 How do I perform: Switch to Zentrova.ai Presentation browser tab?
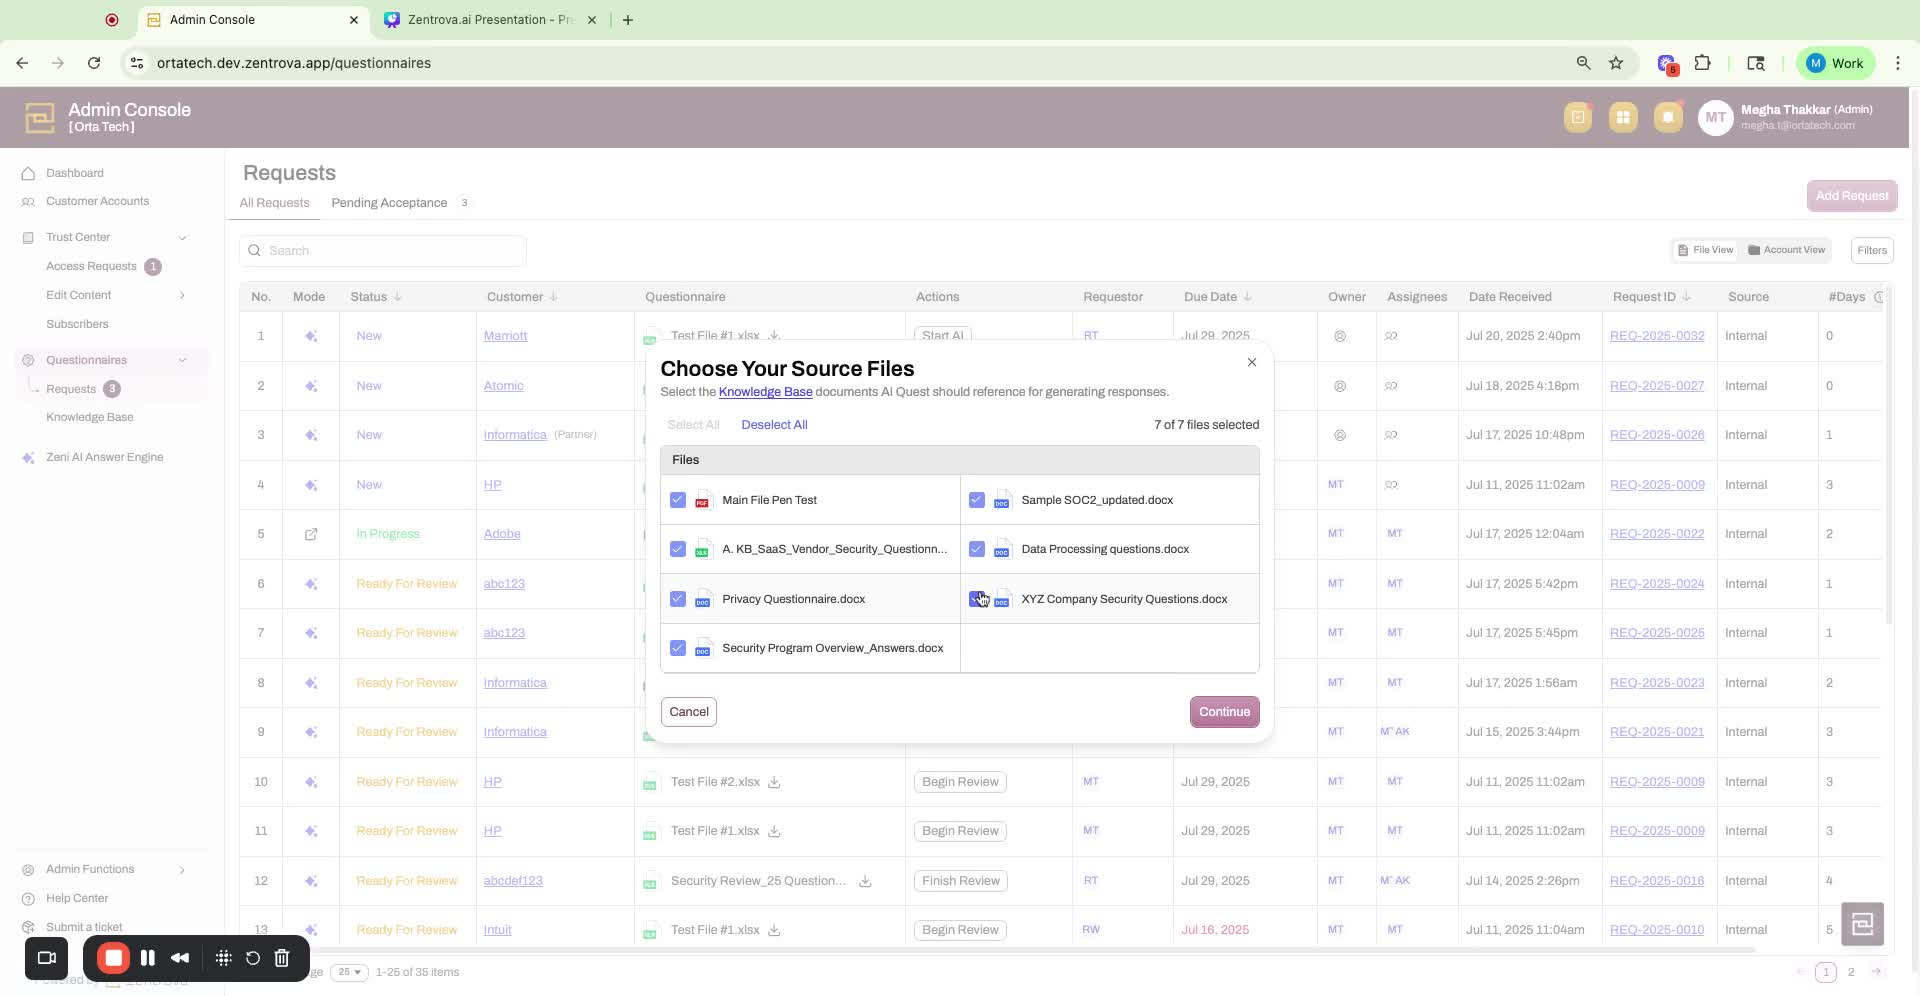coord(491,20)
